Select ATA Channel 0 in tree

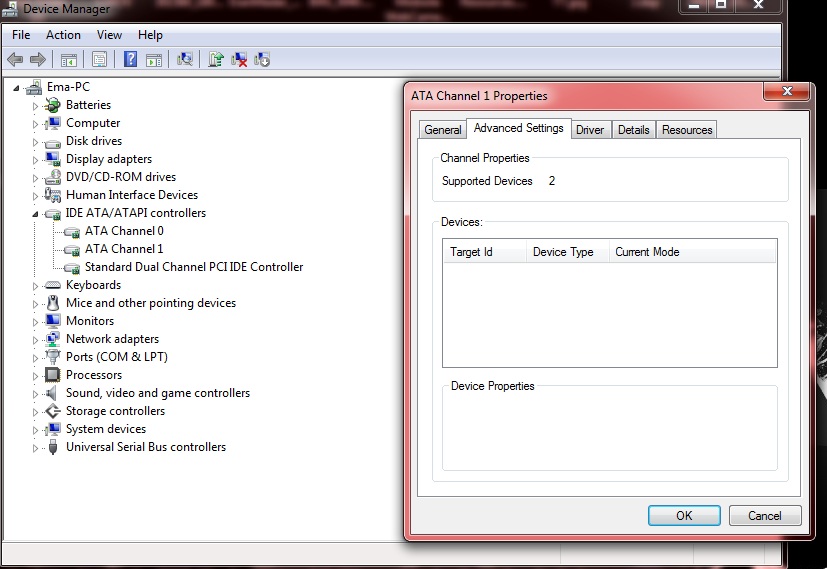coord(124,231)
